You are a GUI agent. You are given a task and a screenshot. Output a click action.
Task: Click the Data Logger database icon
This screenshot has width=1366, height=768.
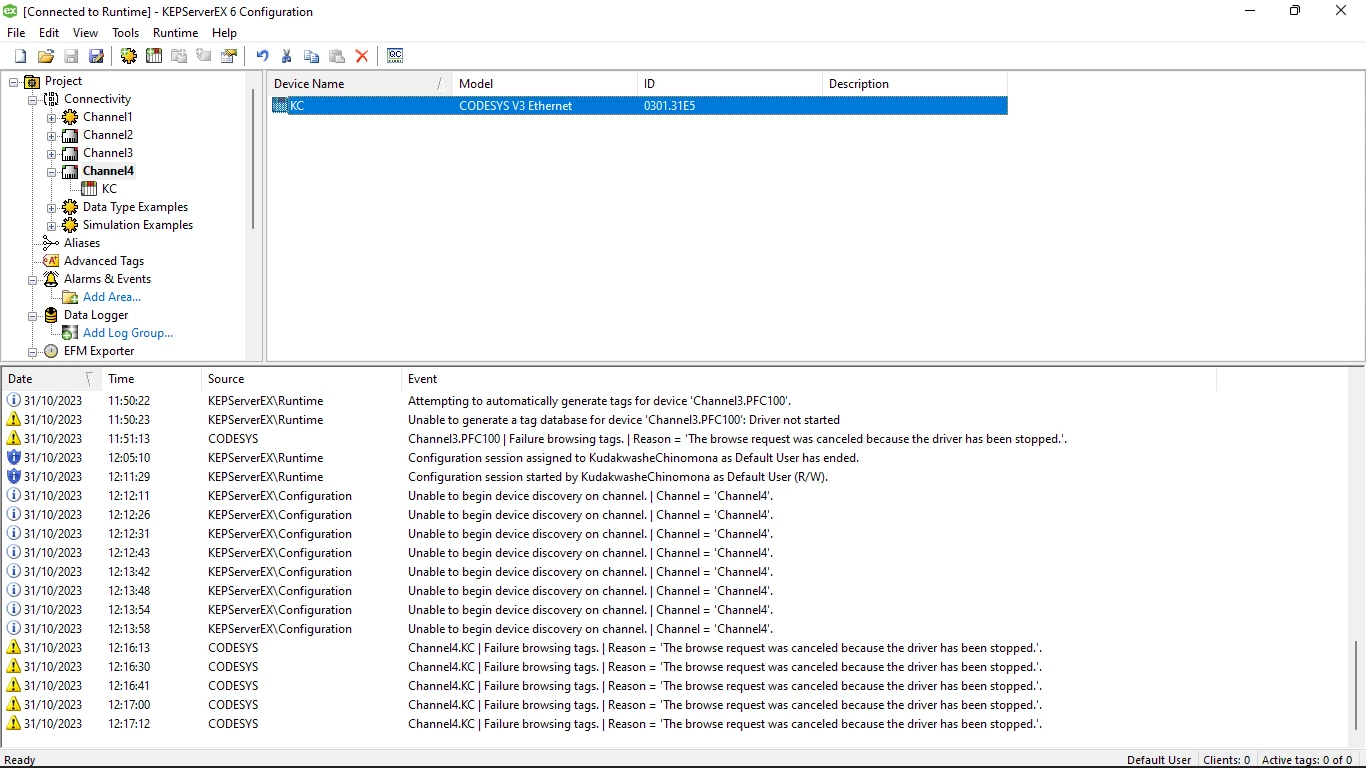(51, 315)
